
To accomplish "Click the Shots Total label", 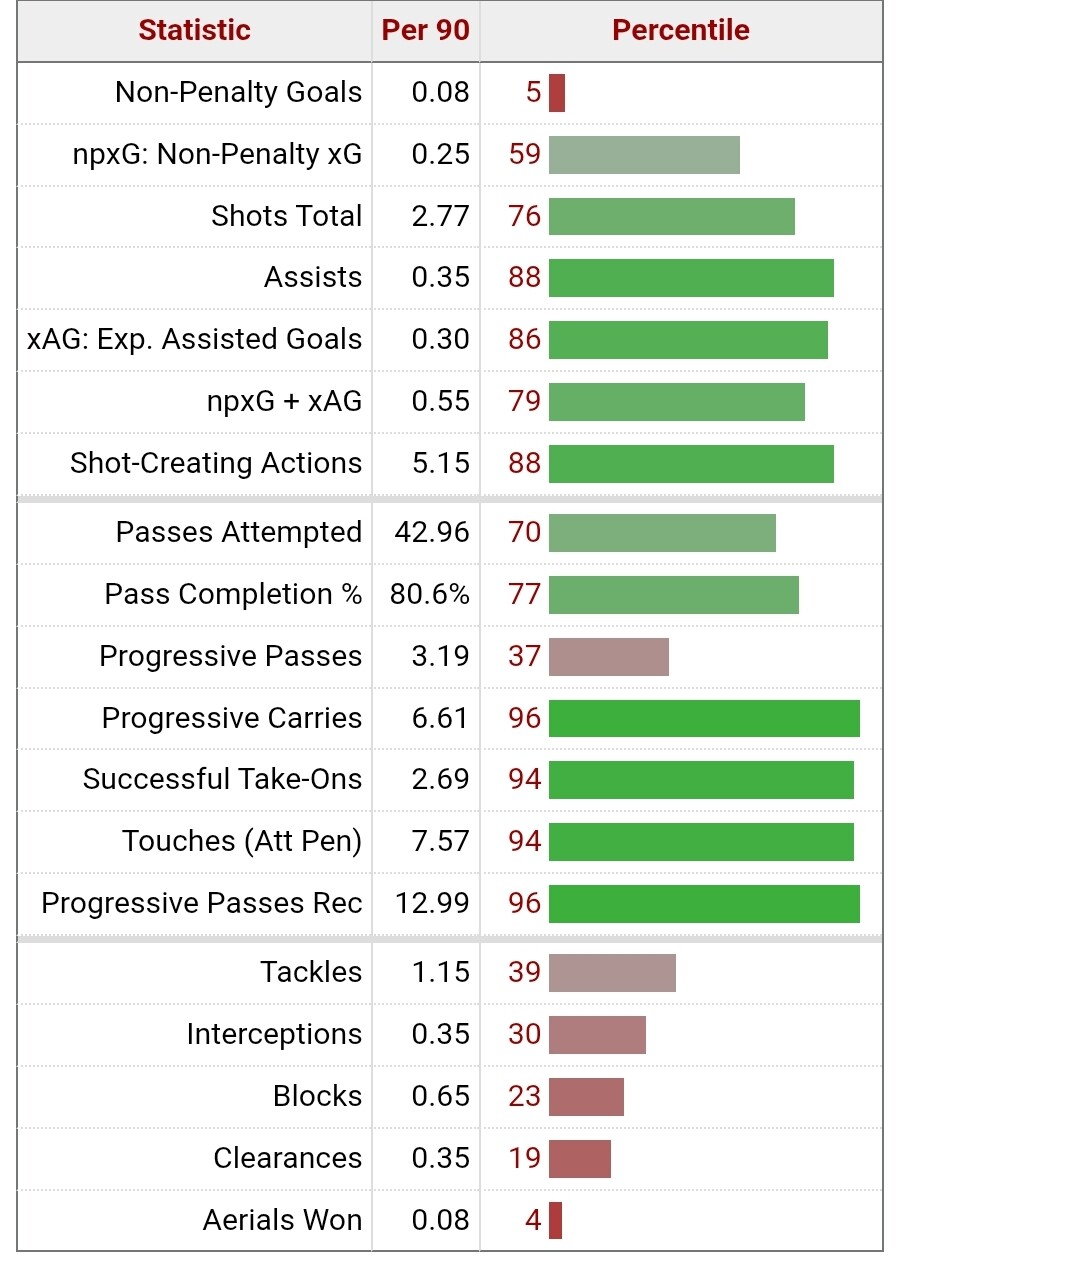I will click(286, 216).
